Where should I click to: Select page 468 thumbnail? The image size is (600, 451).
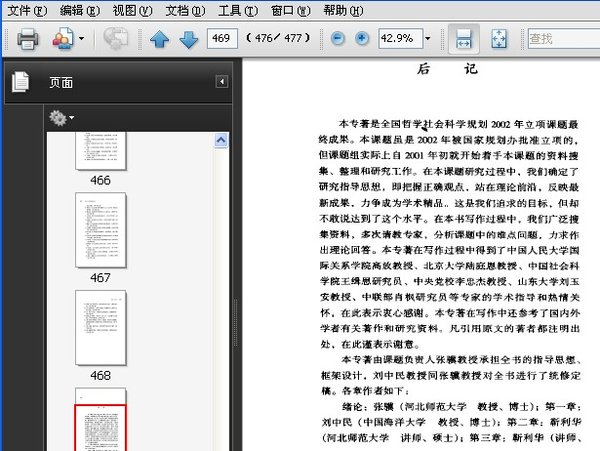point(101,327)
